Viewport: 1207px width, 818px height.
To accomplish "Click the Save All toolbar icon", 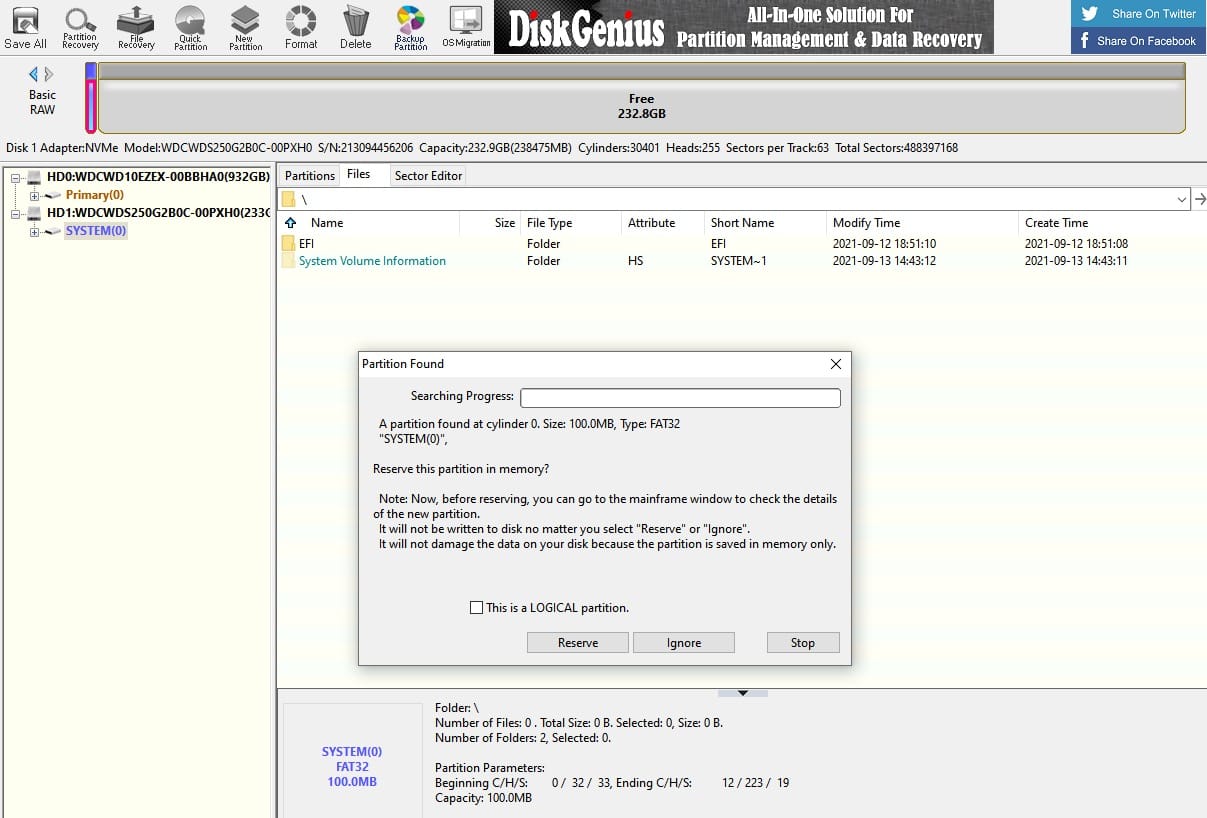I will (25, 27).
